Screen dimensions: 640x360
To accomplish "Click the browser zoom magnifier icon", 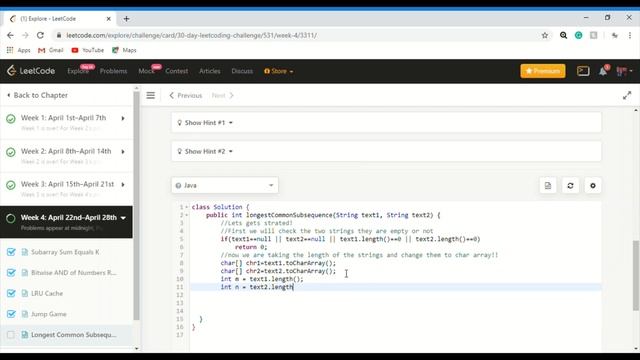I will tap(563, 36).
